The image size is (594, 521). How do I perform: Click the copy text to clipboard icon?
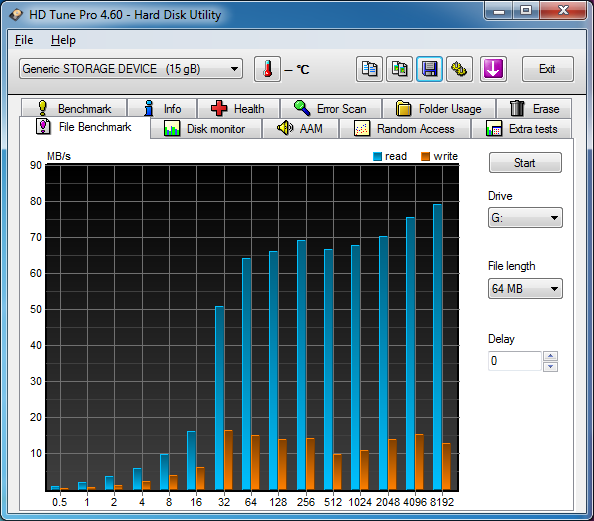[x=369, y=69]
